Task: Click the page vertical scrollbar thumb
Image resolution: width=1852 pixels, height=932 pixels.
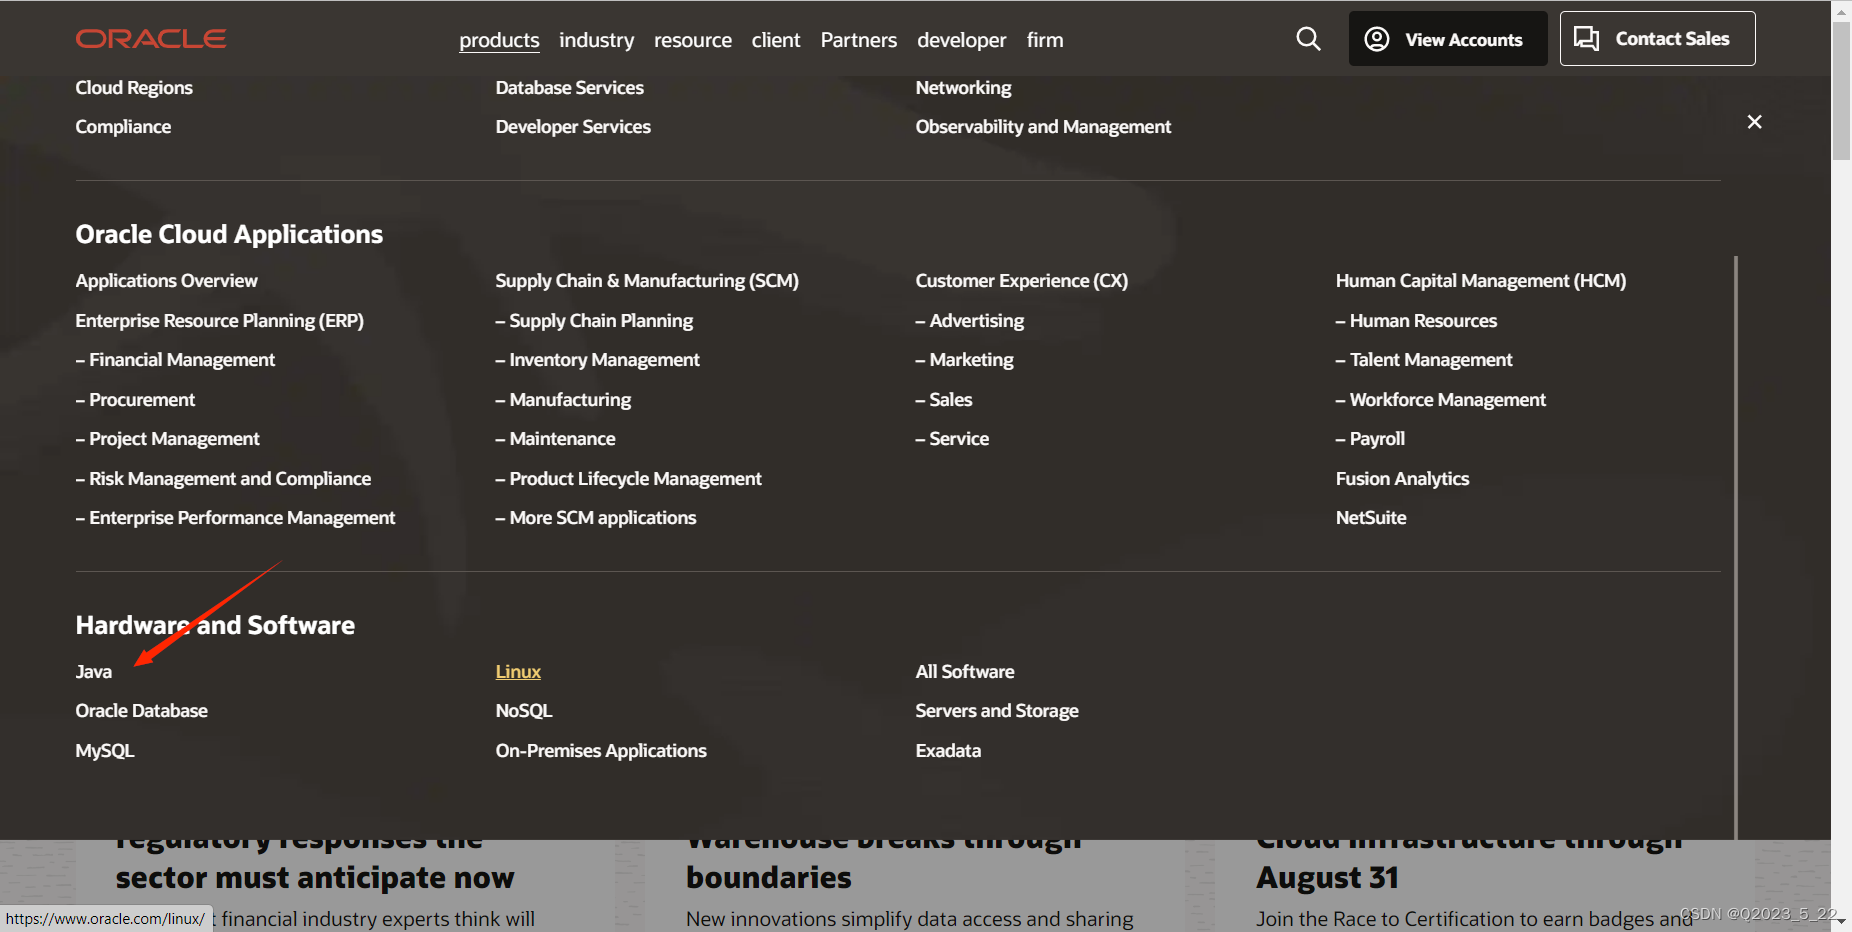Action: pyautogui.click(x=1841, y=91)
